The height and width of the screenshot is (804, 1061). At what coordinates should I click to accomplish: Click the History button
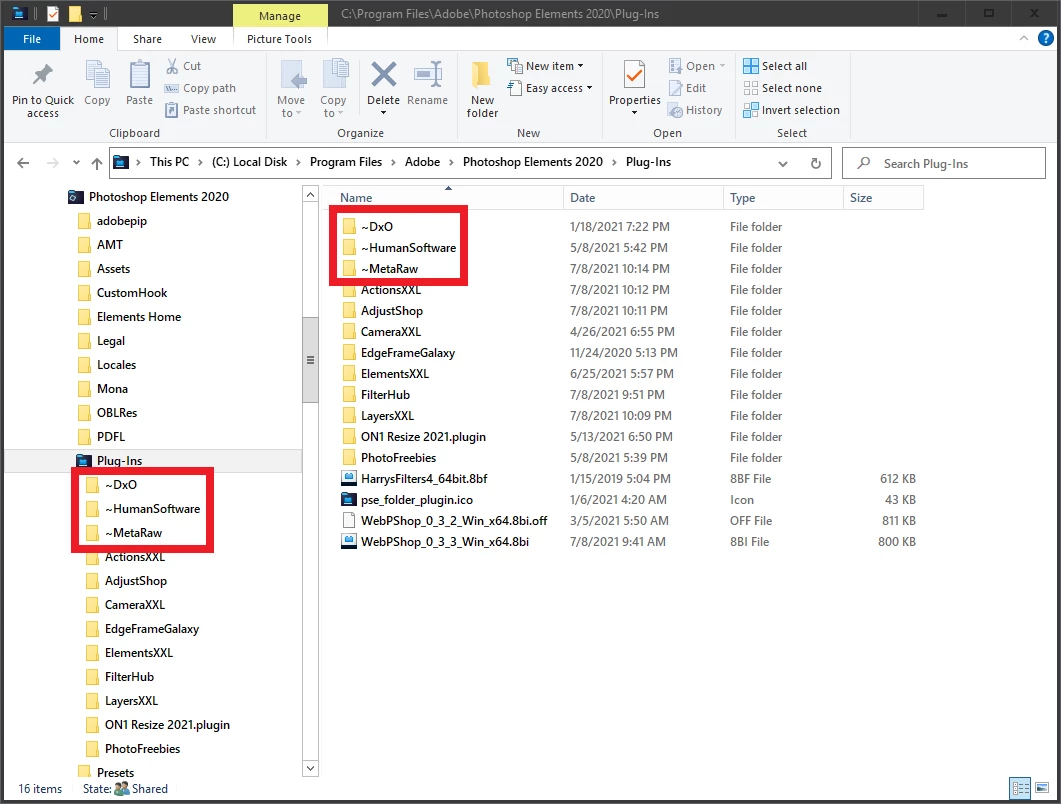695,110
